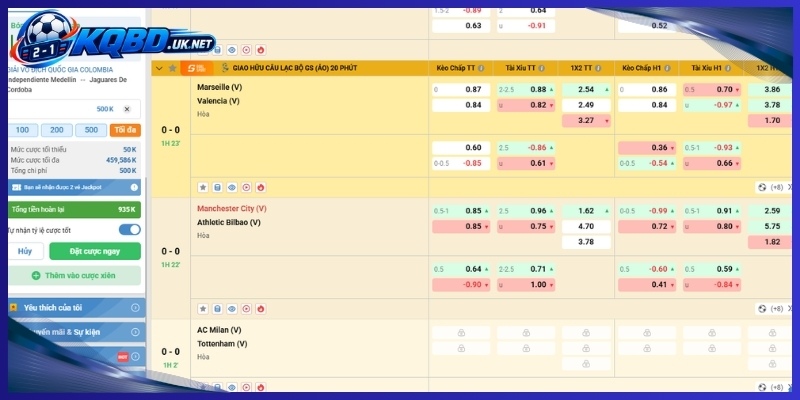Toggle the eye view icon under Marseille match
This screenshot has width=800, height=400.
click(x=232, y=187)
